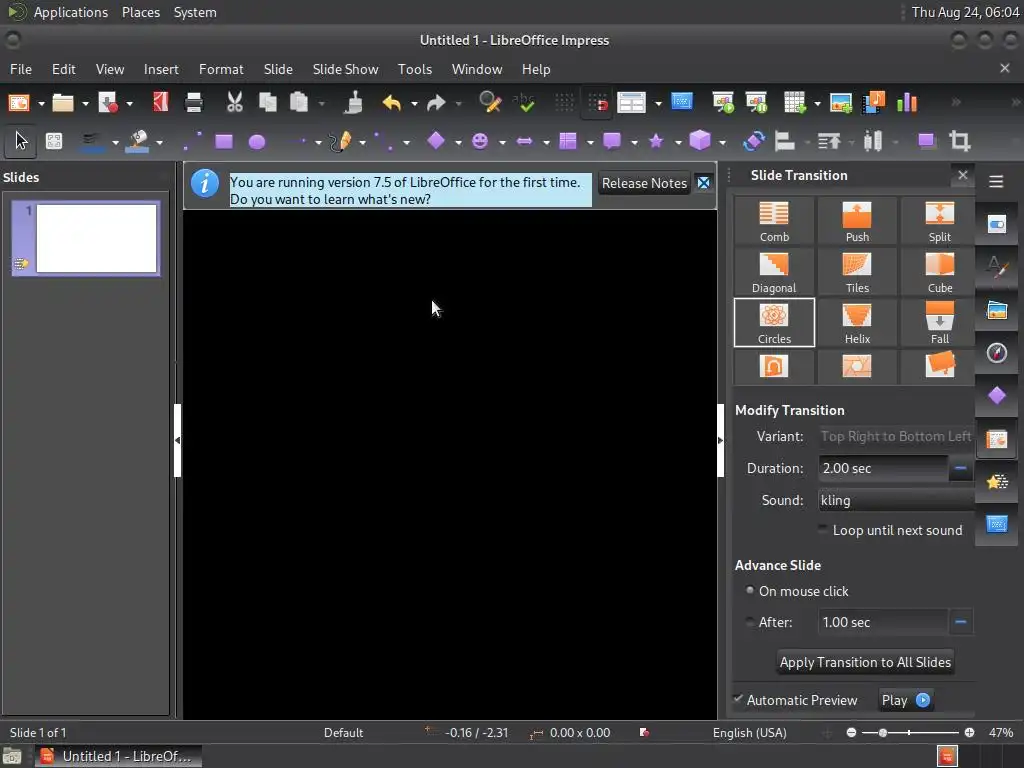Click zoom in plus button
The height and width of the screenshot is (768, 1024).
(969, 733)
